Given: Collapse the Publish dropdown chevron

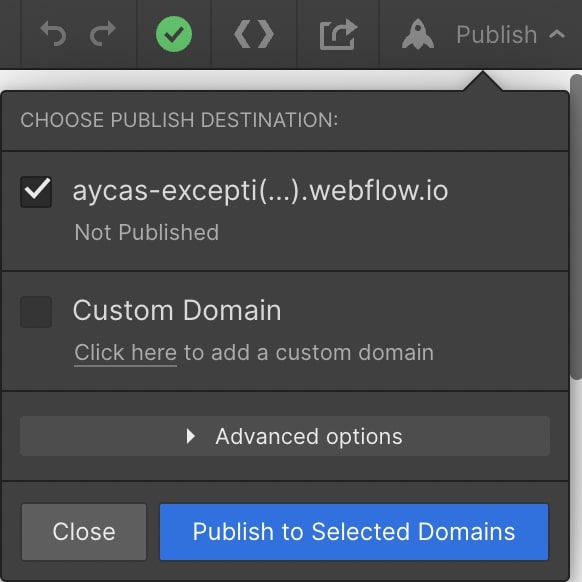Looking at the screenshot, I should [x=557, y=35].
